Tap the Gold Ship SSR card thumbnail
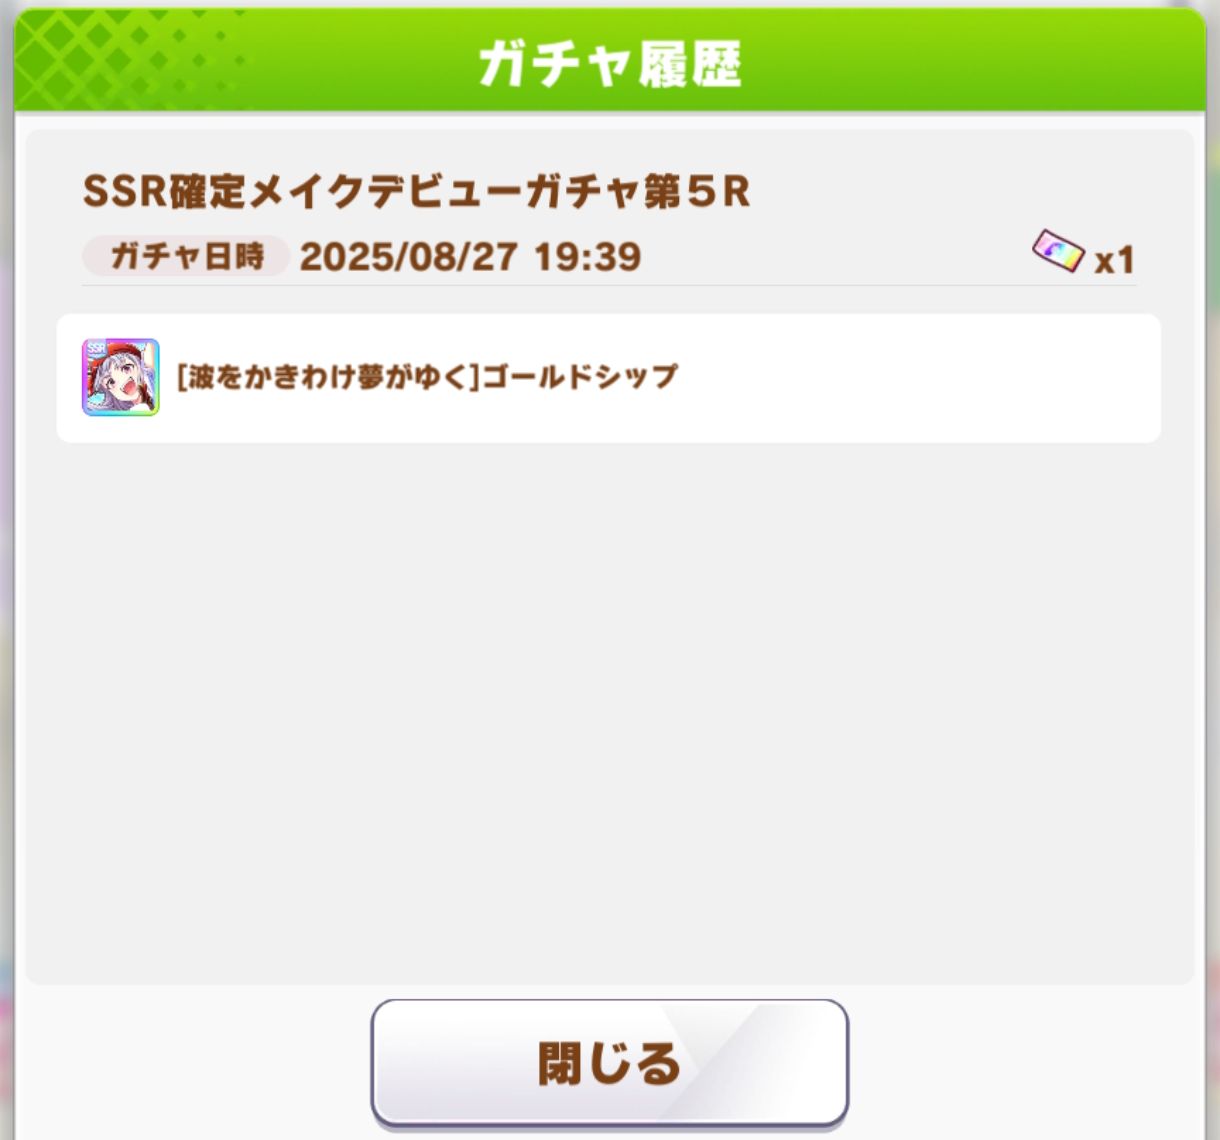This screenshot has width=1220, height=1140. click(121, 377)
